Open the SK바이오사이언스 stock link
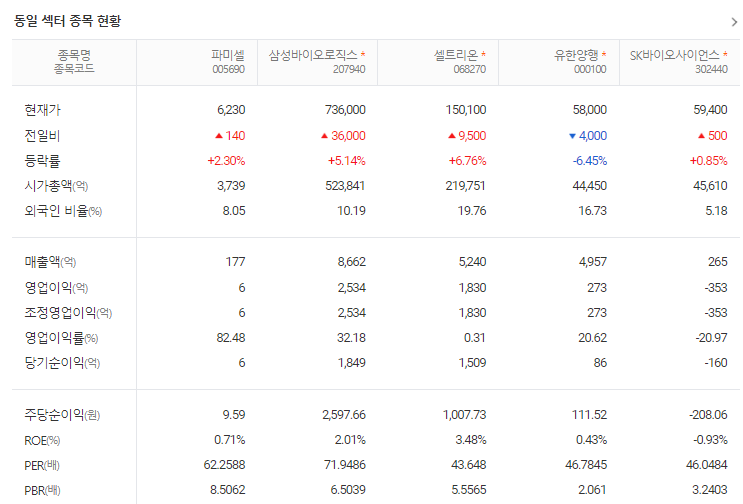Image resolution: width=743 pixels, height=504 pixels. 674,55
